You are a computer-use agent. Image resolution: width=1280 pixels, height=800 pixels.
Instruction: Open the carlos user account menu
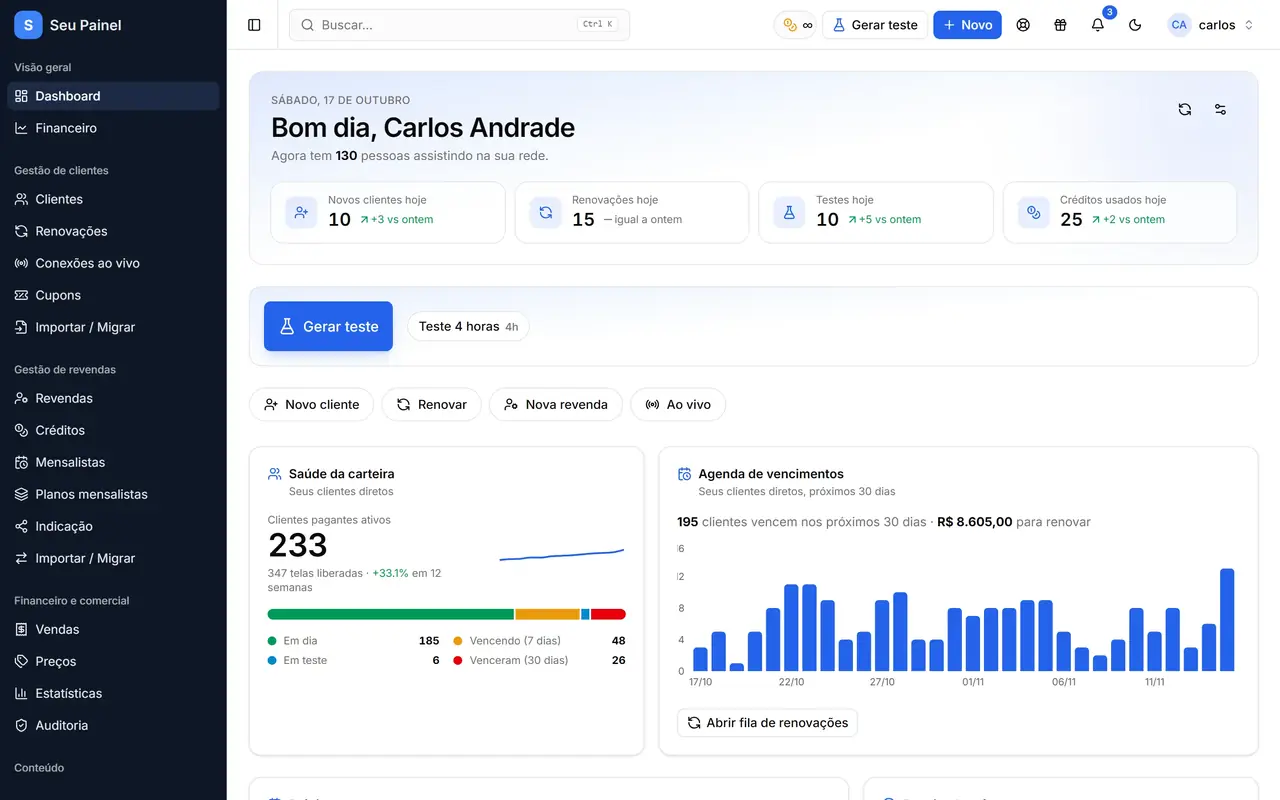point(1211,25)
